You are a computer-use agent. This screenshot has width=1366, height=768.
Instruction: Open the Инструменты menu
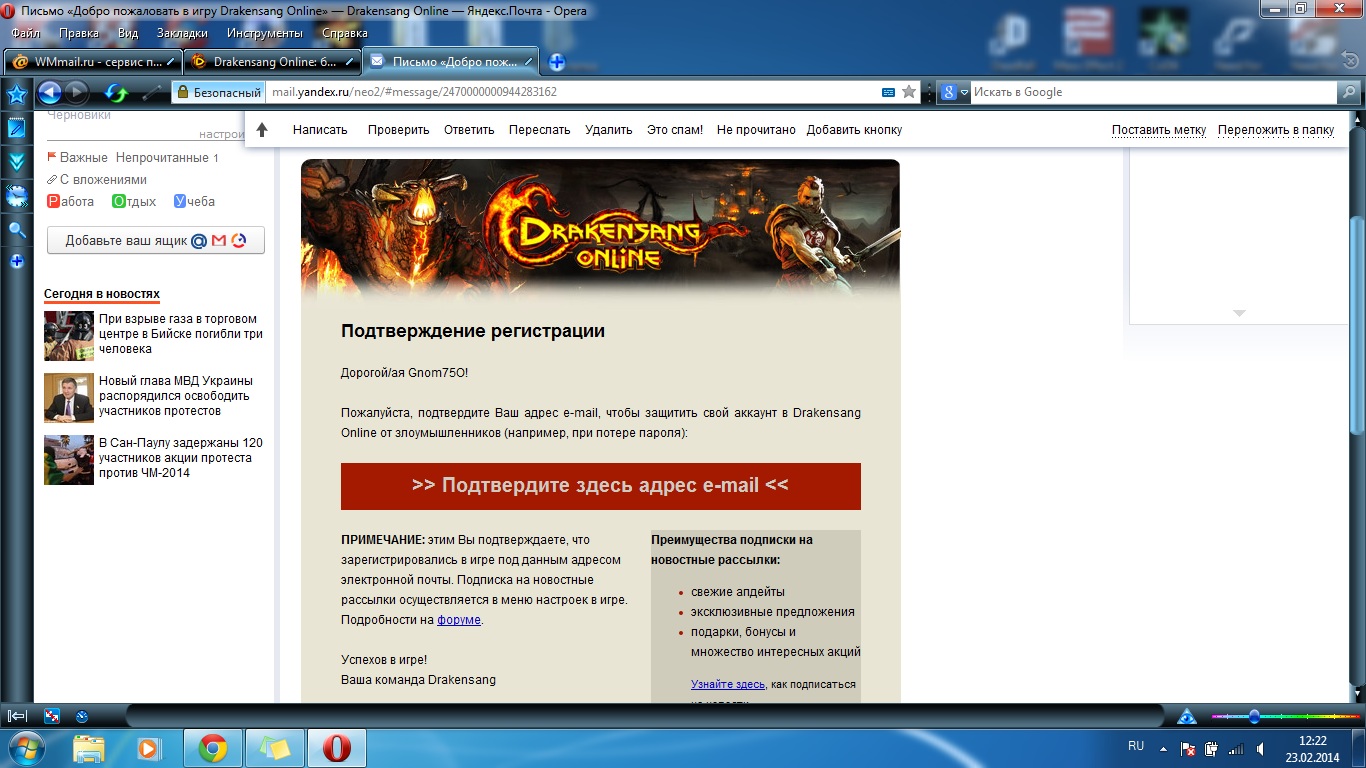click(264, 33)
